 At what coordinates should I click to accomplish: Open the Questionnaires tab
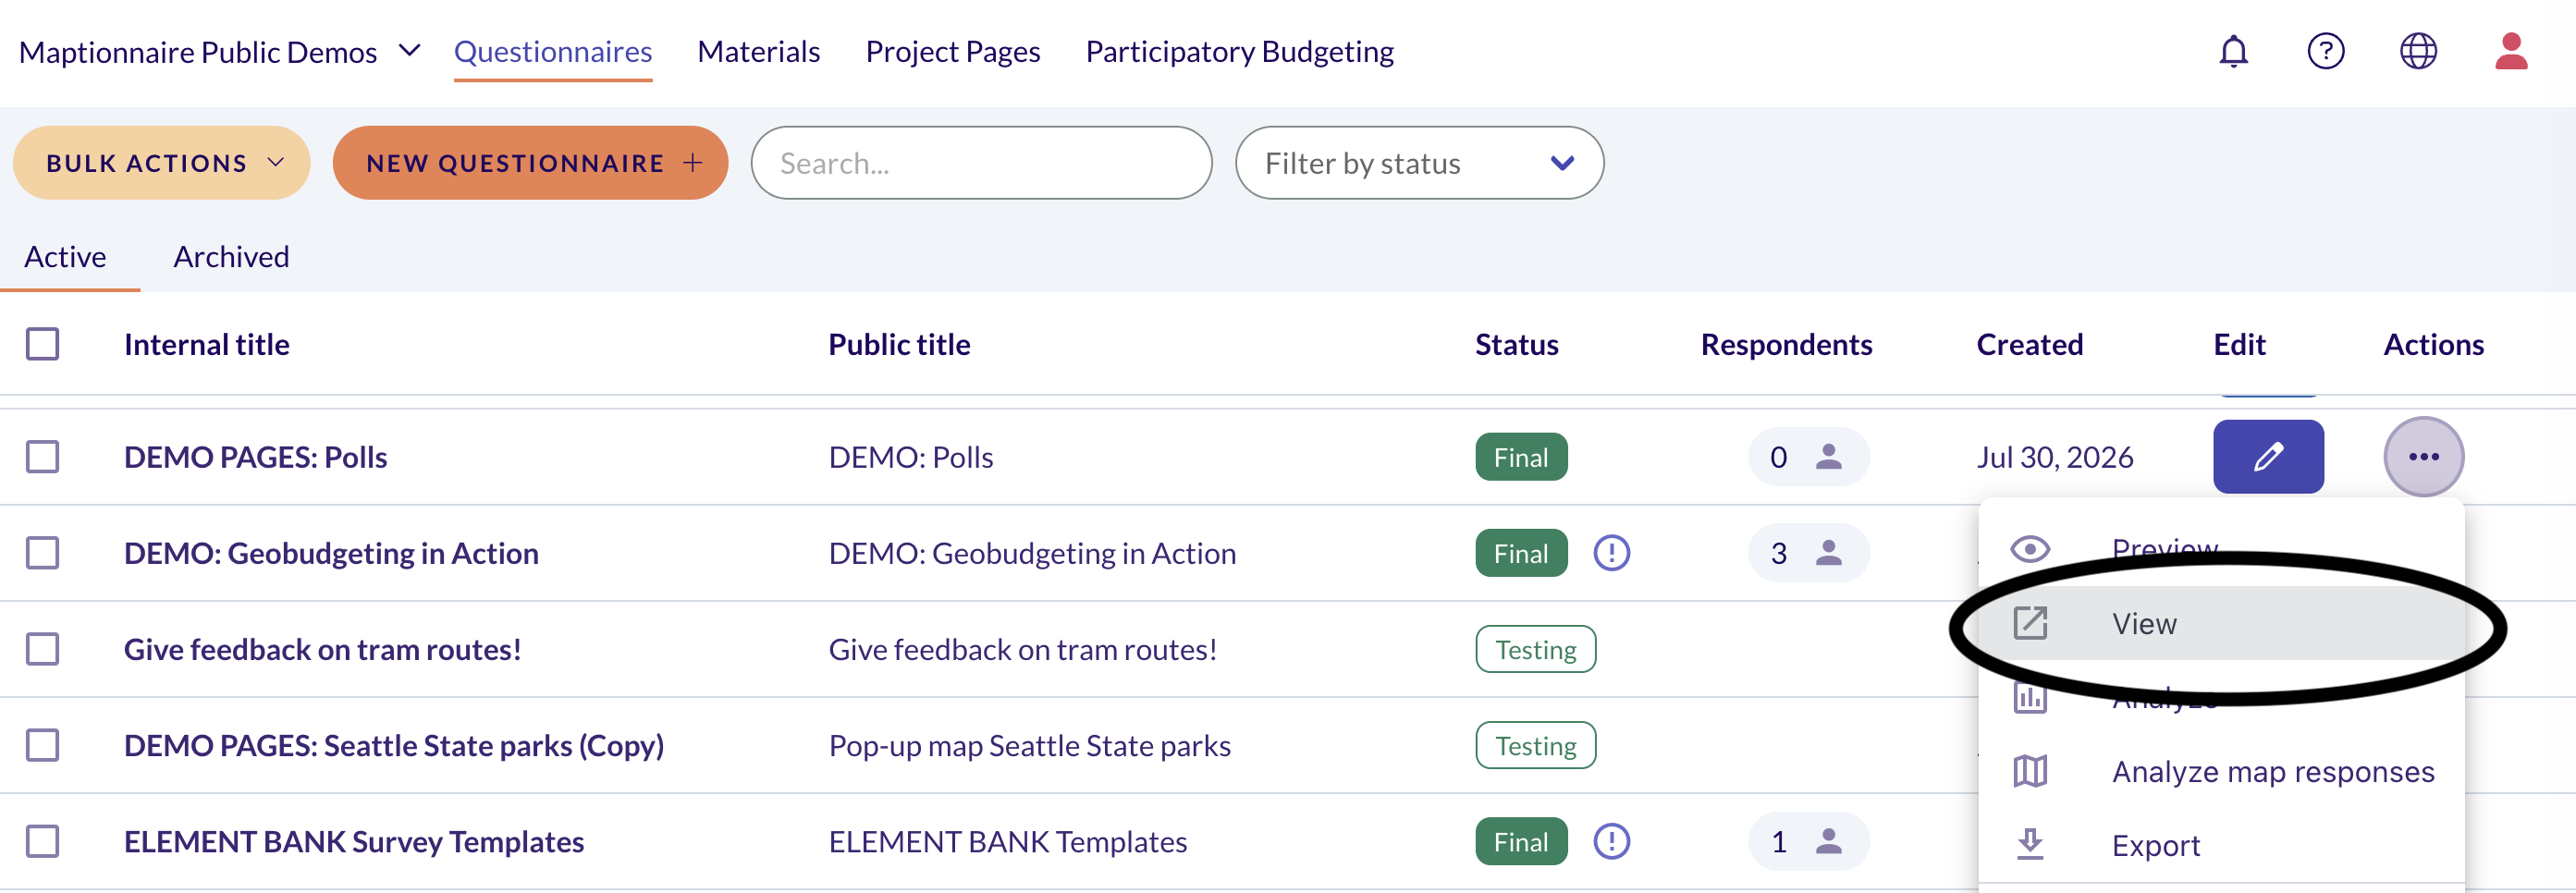[x=552, y=51]
